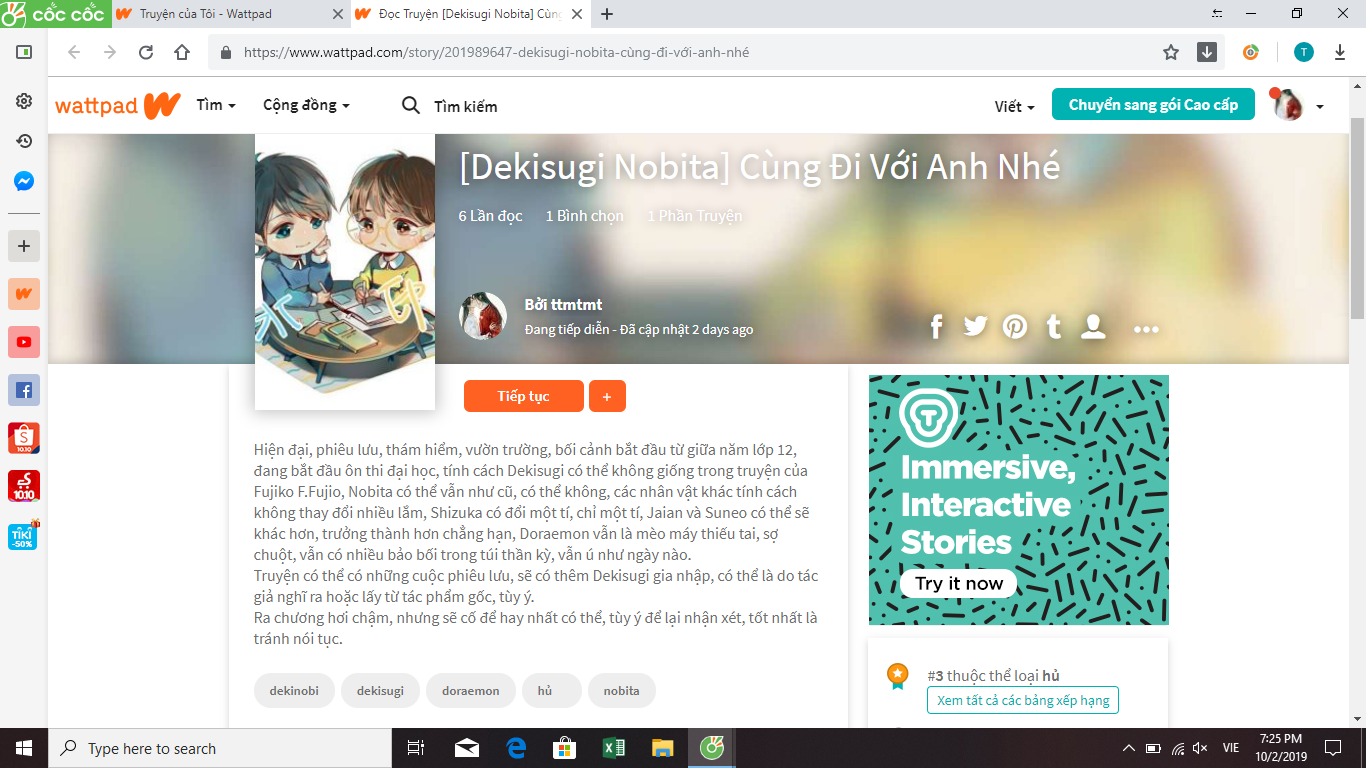The image size is (1366, 768).
Task: Click the Tìm kiếm search field
Action: click(465, 106)
